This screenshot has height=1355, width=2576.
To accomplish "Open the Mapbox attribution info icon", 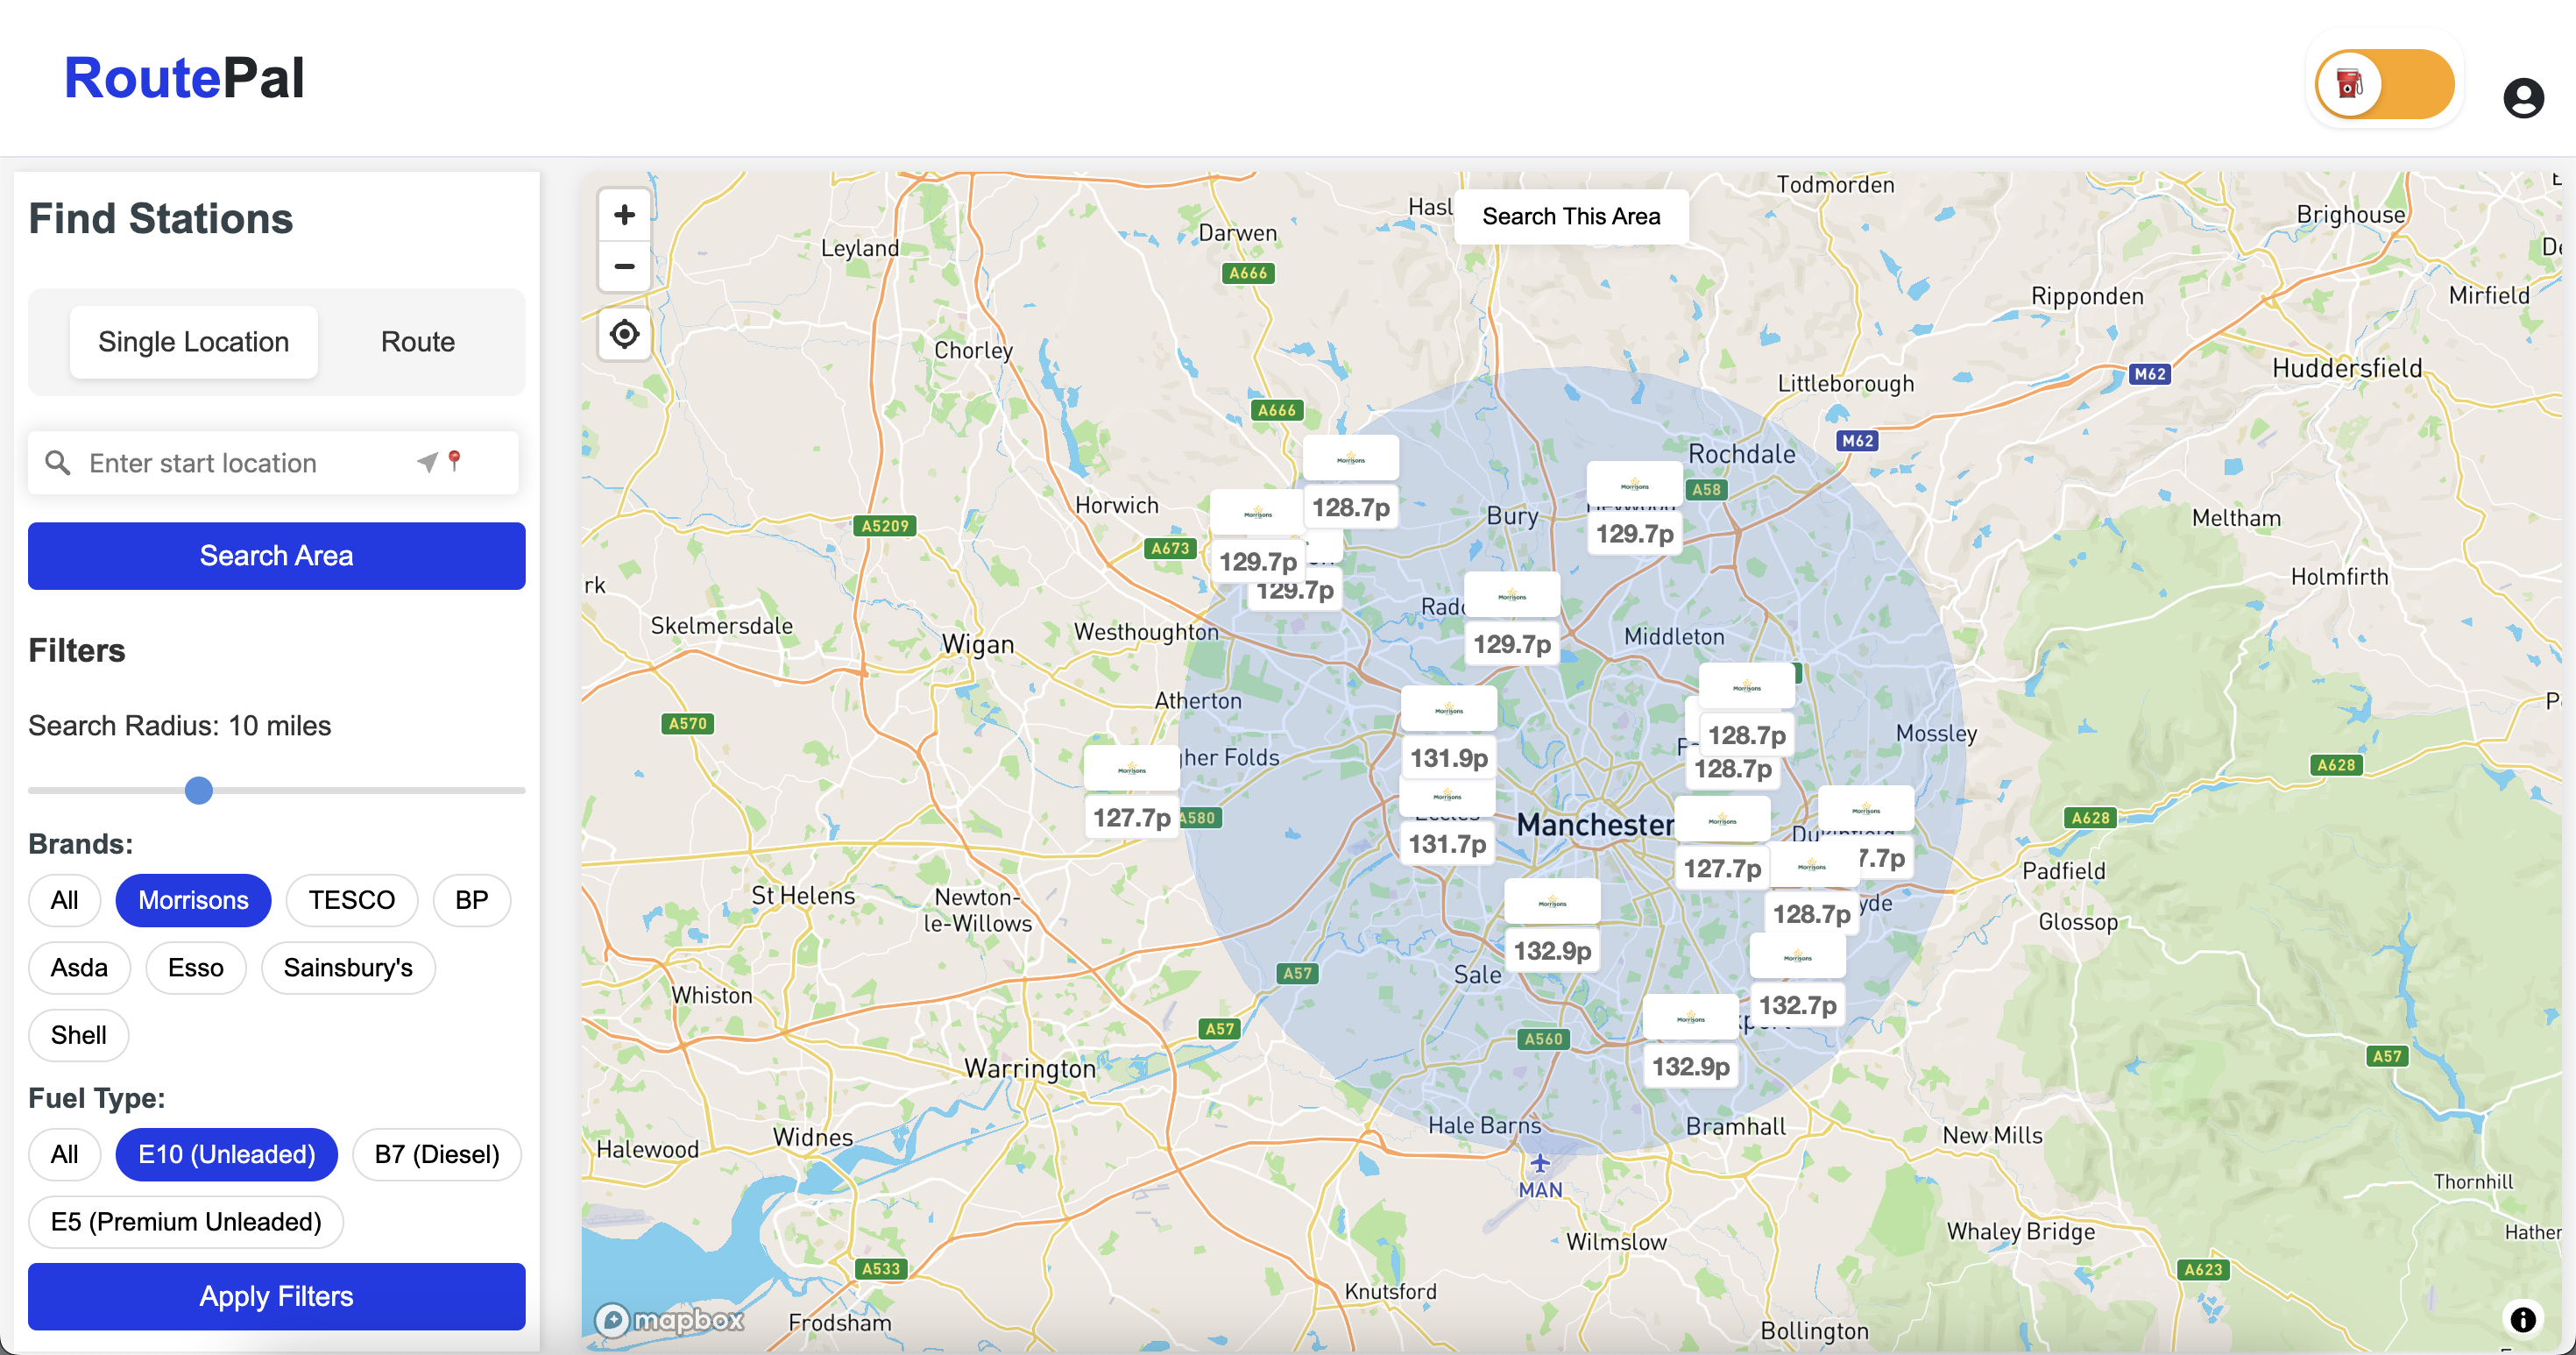I will 2523,1319.
